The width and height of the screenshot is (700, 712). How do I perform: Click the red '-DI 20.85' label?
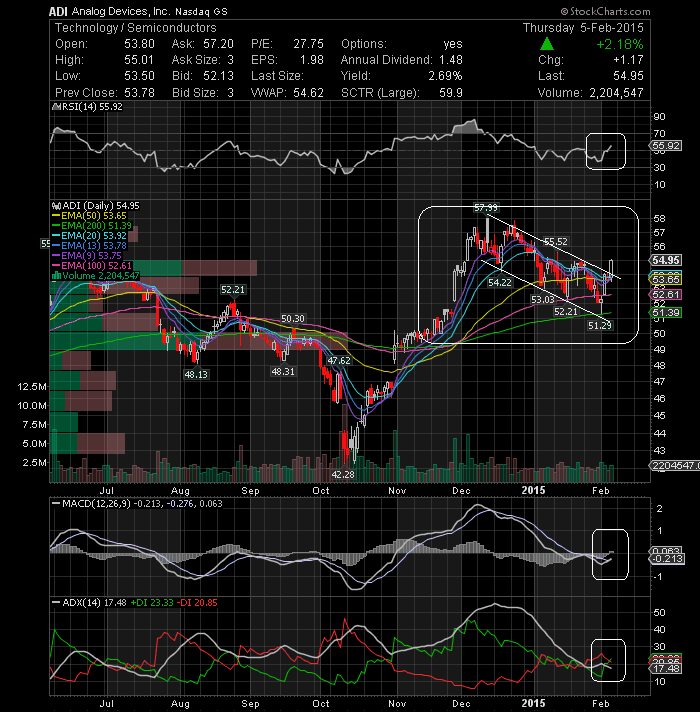pos(197,603)
